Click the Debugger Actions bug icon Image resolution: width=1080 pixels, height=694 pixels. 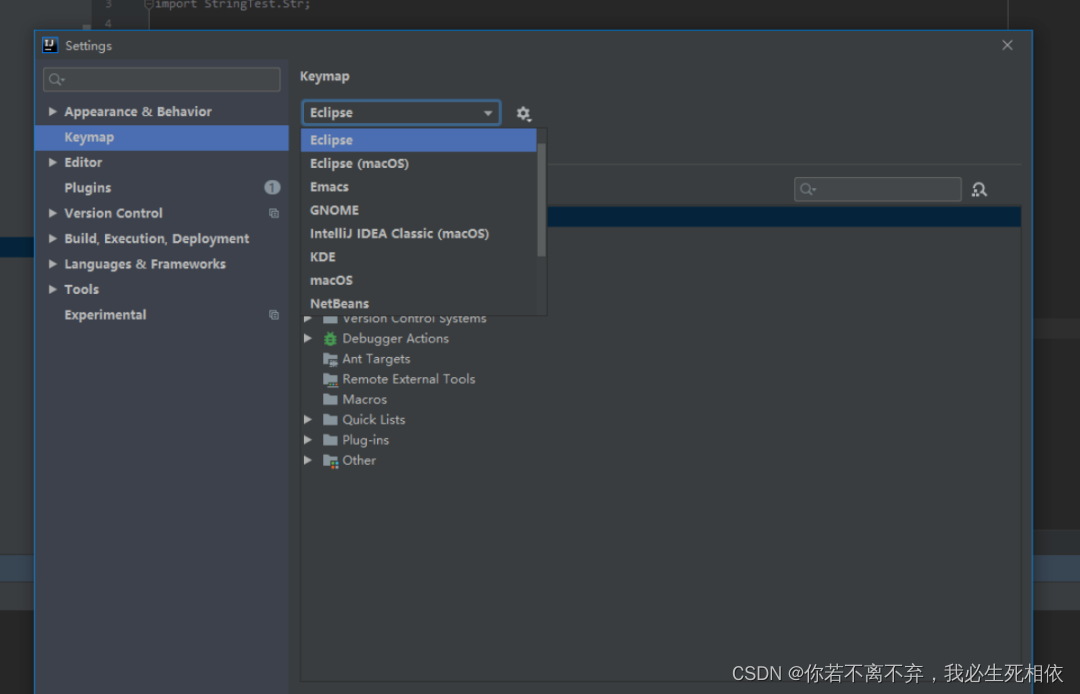[x=331, y=339]
